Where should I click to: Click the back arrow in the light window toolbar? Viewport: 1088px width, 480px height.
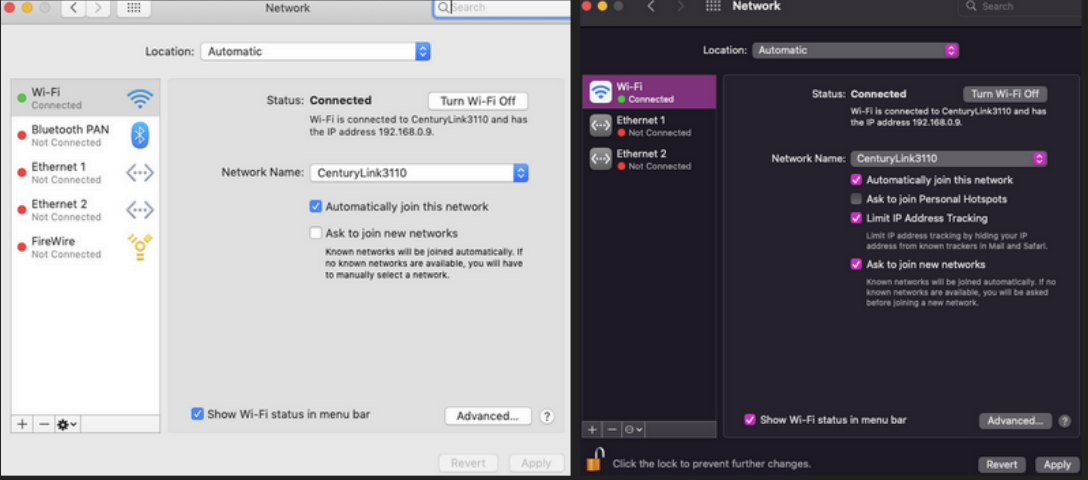click(x=74, y=8)
